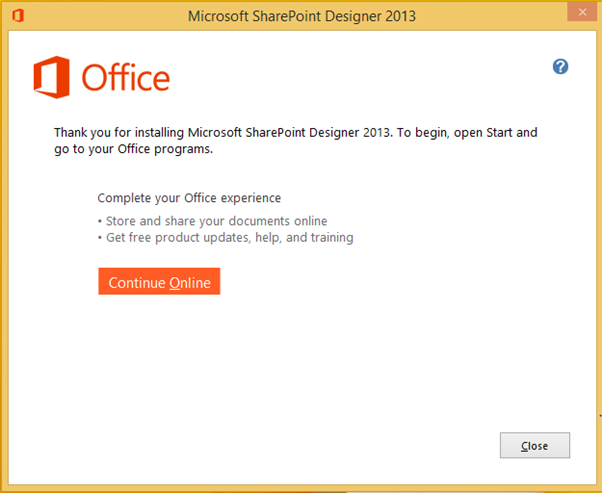Click 'Get free product updates, help, and training'

coord(230,238)
